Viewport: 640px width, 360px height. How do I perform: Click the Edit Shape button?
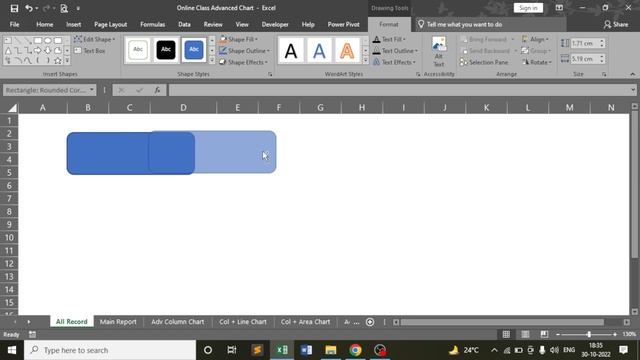pyautogui.click(x=95, y=39)
